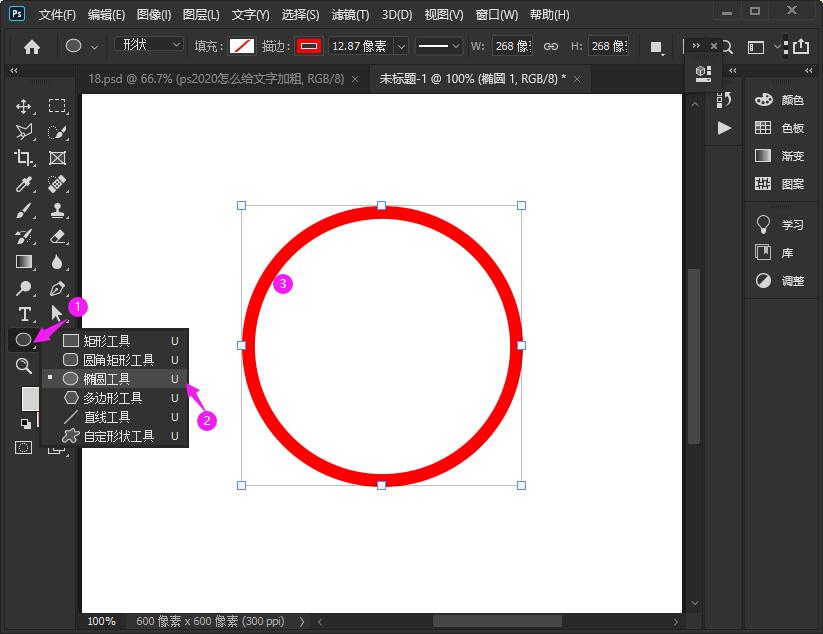Select the Horizontal Type tool
Viewport: 823px width, 634px height.
pos(24,315)
